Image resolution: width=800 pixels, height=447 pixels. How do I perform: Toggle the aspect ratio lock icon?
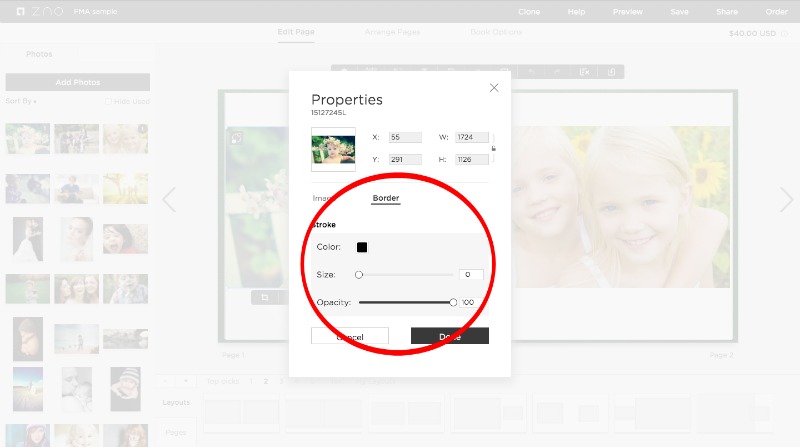tap(493, 148)
